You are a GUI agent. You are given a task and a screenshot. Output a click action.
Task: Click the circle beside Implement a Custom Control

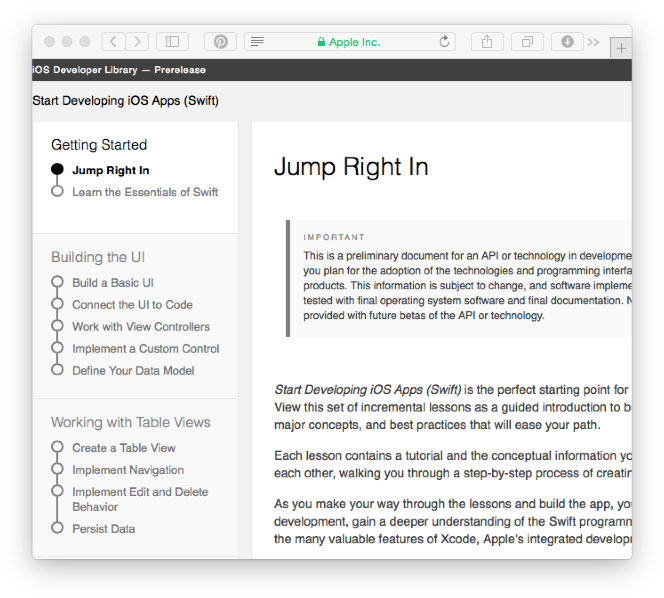coord(57,348)
